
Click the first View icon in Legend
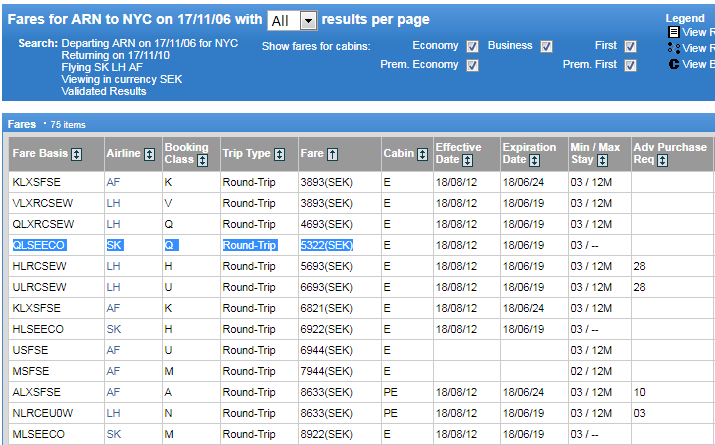pyautogui.click(x=674, y=32)
